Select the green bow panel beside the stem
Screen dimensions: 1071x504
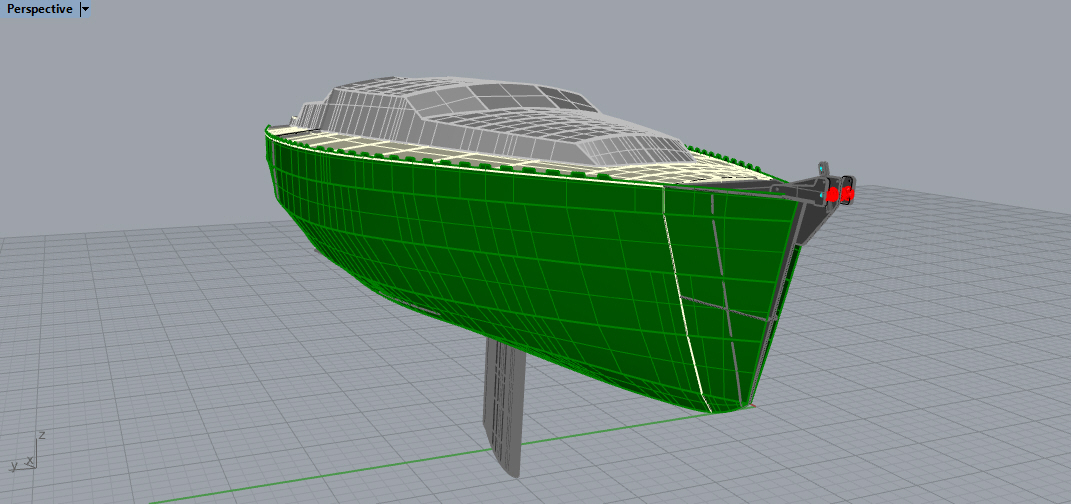[730, 260]
